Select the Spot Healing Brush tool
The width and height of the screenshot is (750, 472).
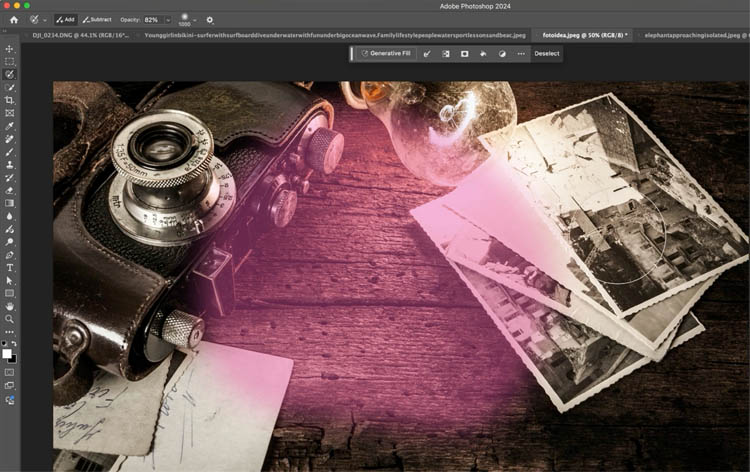(9, 139)
